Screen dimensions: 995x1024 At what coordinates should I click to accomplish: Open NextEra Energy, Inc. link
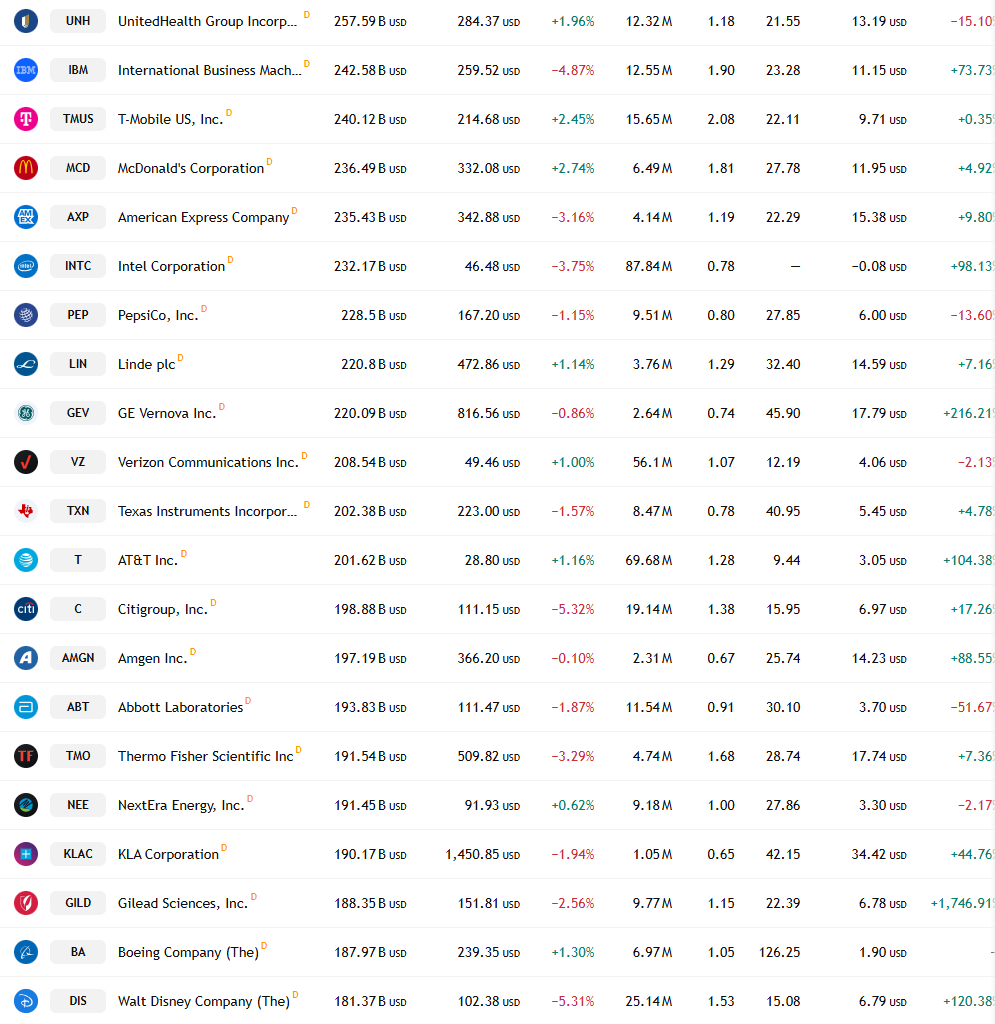click(181, 805)
